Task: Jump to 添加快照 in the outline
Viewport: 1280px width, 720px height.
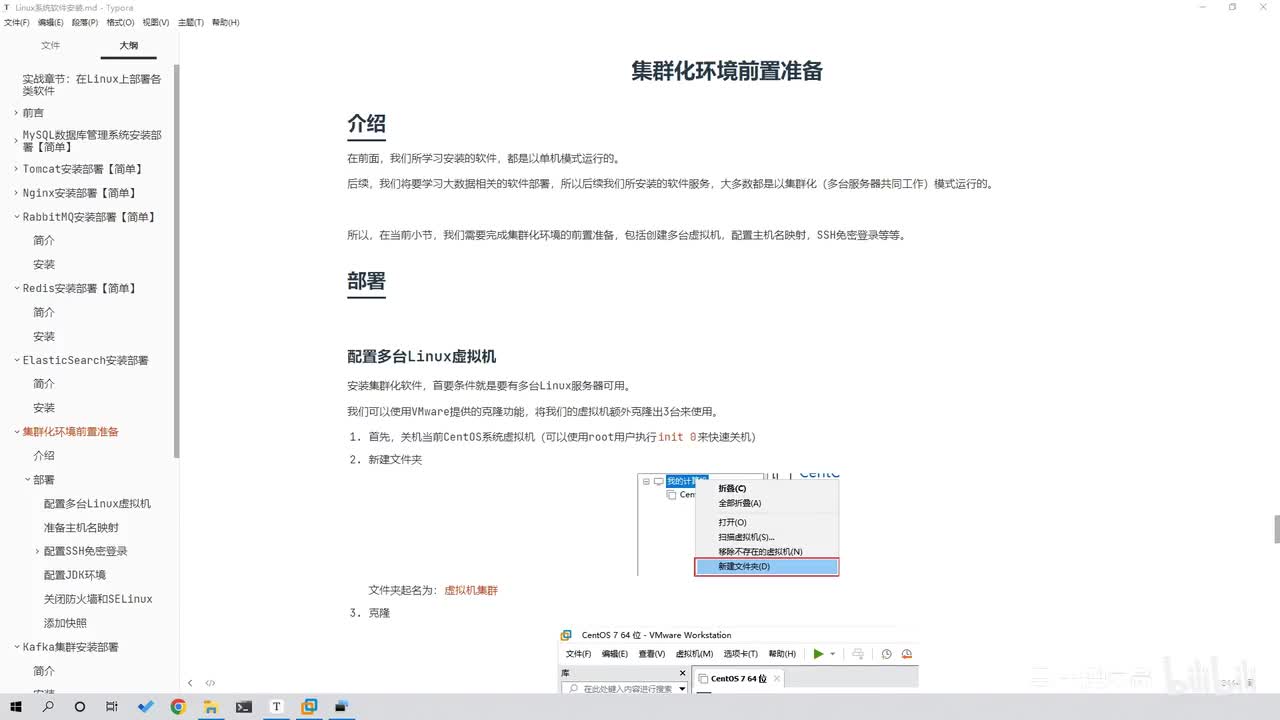Action: point(65,623)
